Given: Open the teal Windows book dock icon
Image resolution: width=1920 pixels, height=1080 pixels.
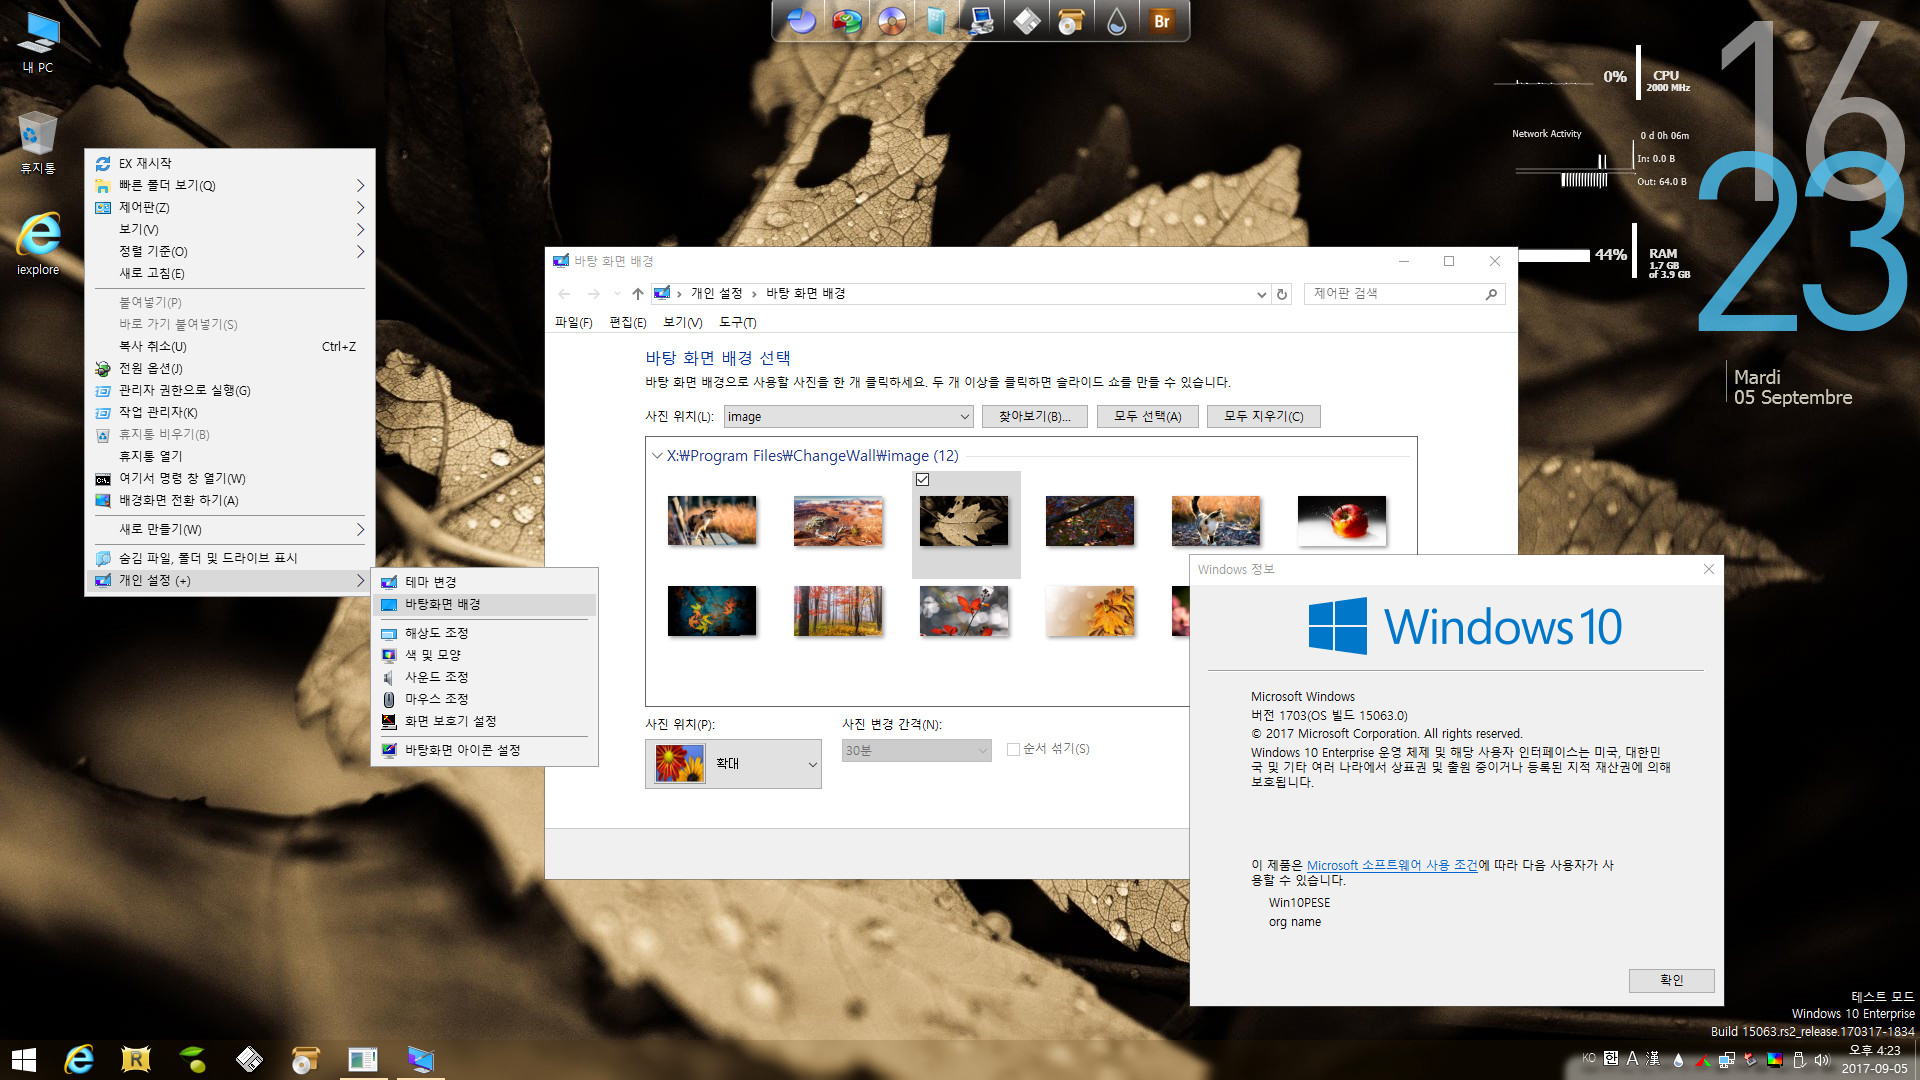Looking at the screenshot, I should pos(936,21).
